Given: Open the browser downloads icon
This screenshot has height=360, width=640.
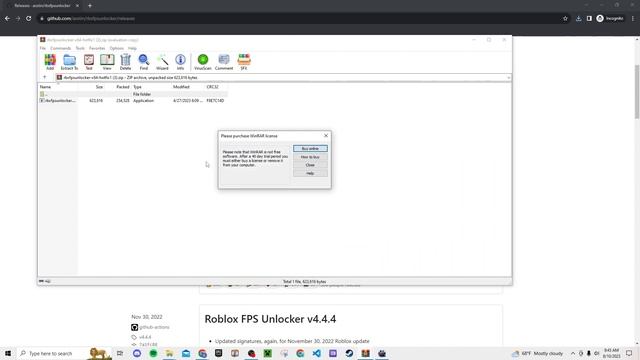Looking at the screenshot, I should pos(578,18).
